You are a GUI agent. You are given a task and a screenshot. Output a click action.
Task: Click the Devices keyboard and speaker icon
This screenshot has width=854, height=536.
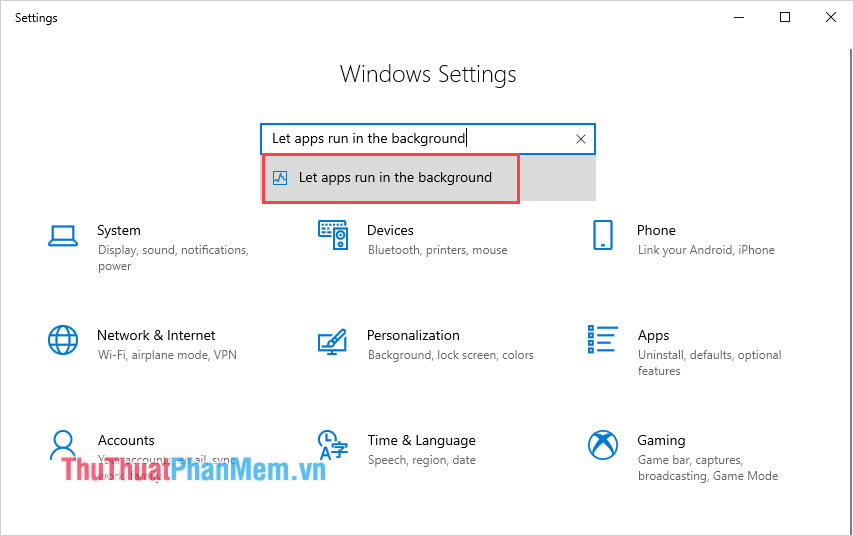(333, 235)
